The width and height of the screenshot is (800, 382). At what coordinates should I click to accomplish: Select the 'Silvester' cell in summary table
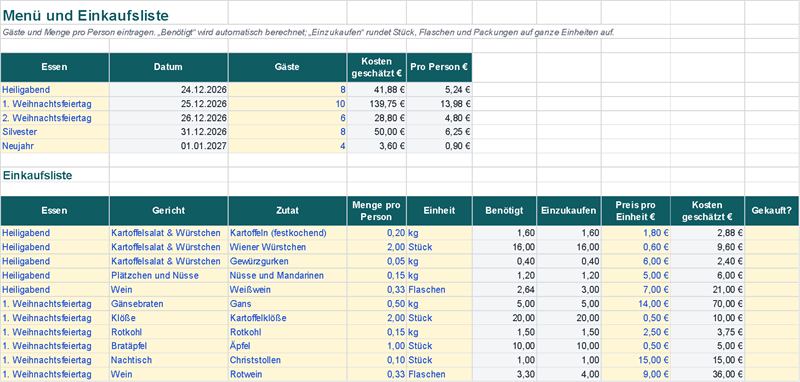pyautogui.click(x=55, y=132)
